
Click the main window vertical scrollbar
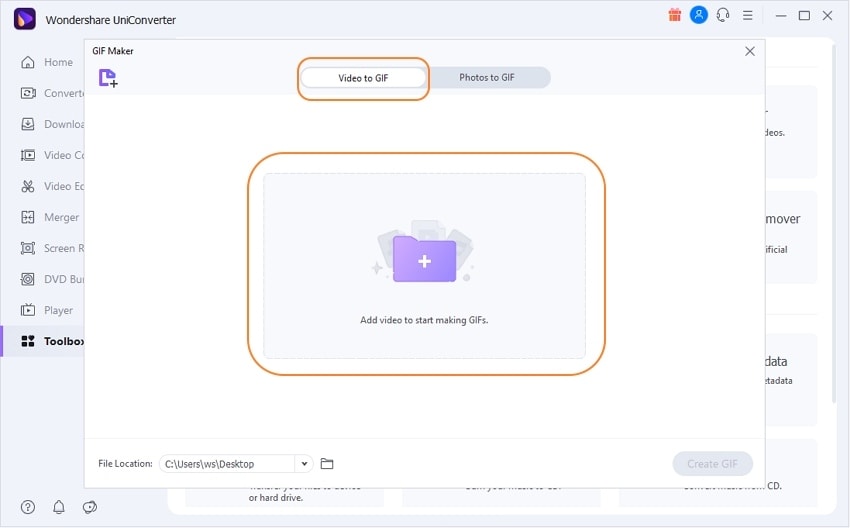point(834,222)
